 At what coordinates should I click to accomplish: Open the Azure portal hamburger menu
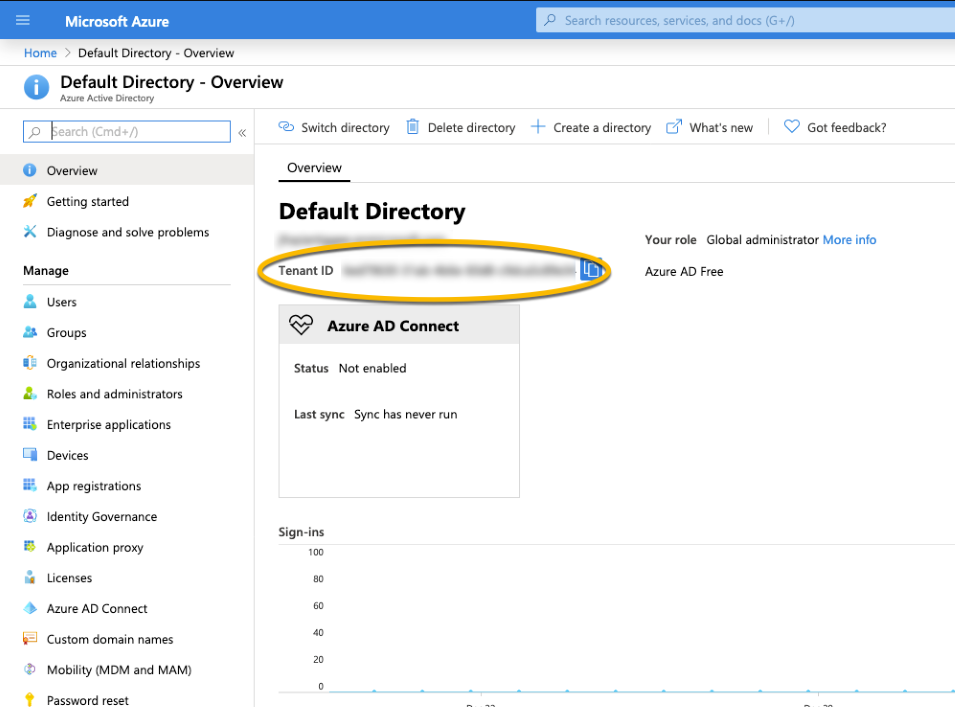(x=23, y=21)
